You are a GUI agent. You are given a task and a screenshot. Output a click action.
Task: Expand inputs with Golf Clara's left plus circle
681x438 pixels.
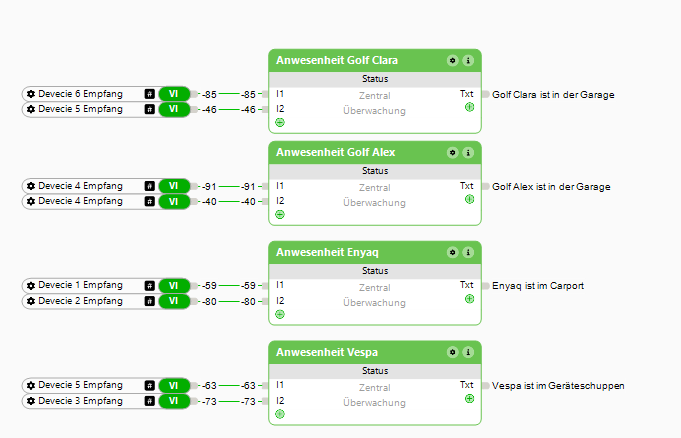tap(280, 122)
